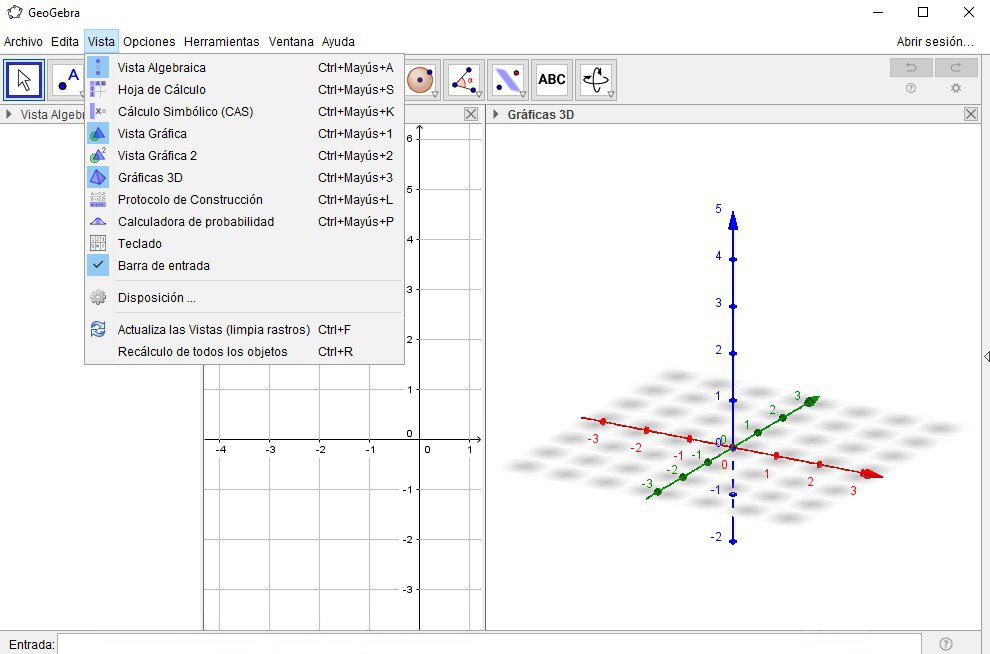Click Abrir sesión link
The image size is (990, 654).
pos(935,42)
